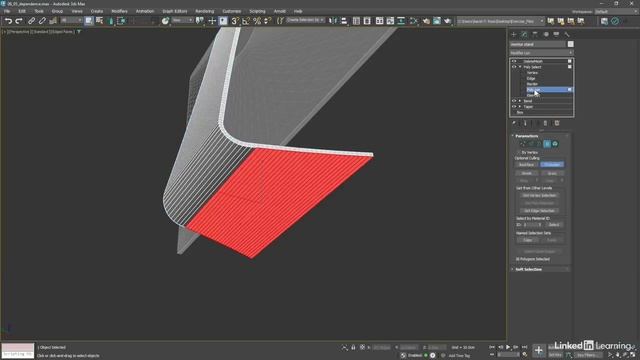Click the Redo arrow in the main toolbar
This screenshot has width=640, height=360.
[x=19, y=21]
